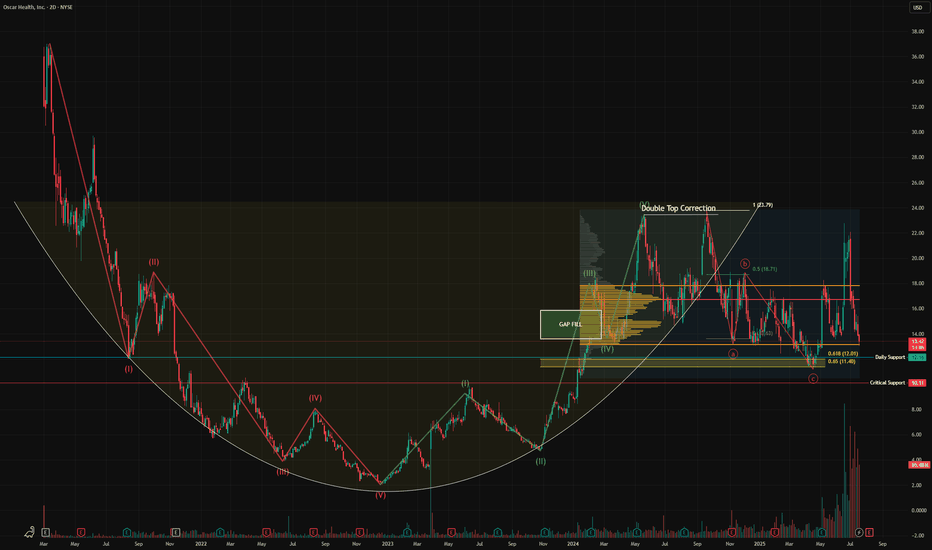This screenshot has width=932, height=550.
Task: Open the green earnings marker near Feb 2023
Action: click(407, 532)
